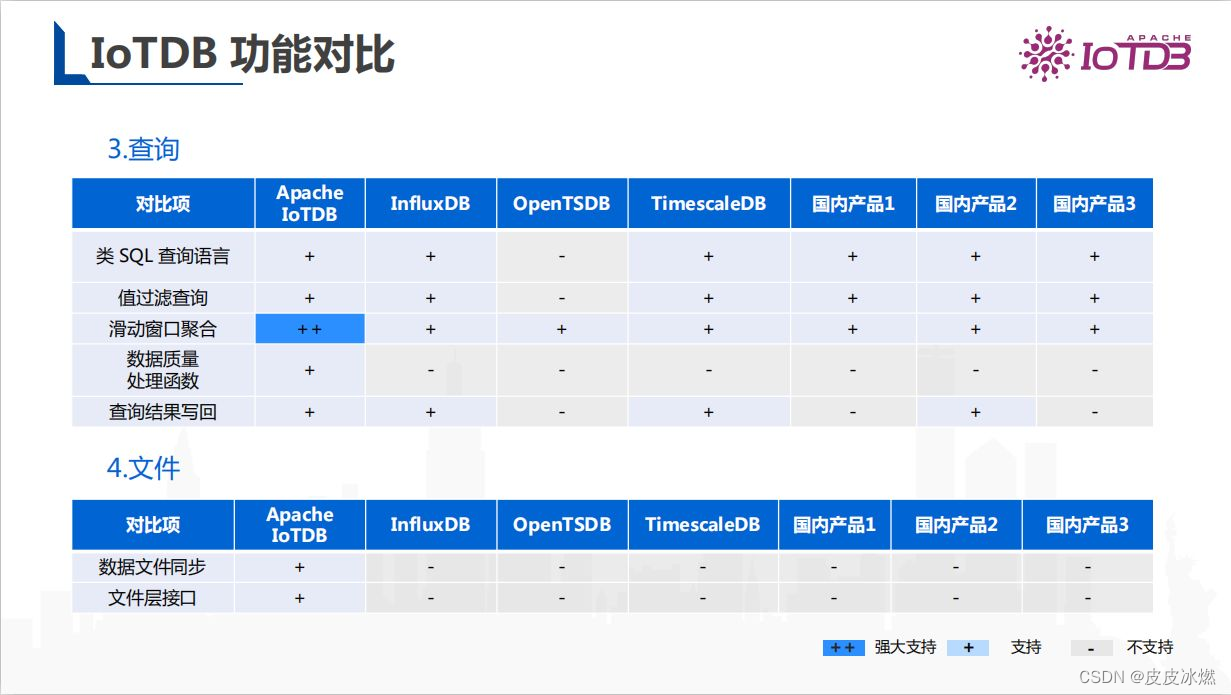Select the '文件层接口' row label
This screenshot has height=695, width=1231.
pyautogui.click(x=153, y=598)
